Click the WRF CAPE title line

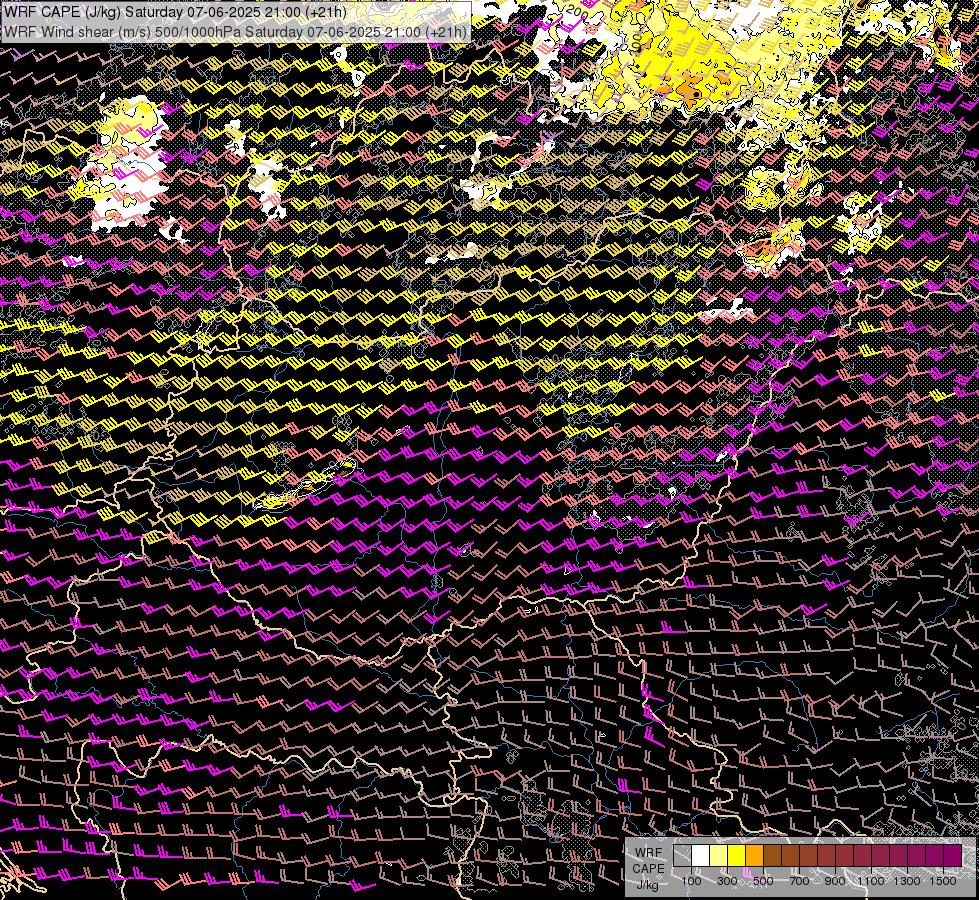coord(175,12)
